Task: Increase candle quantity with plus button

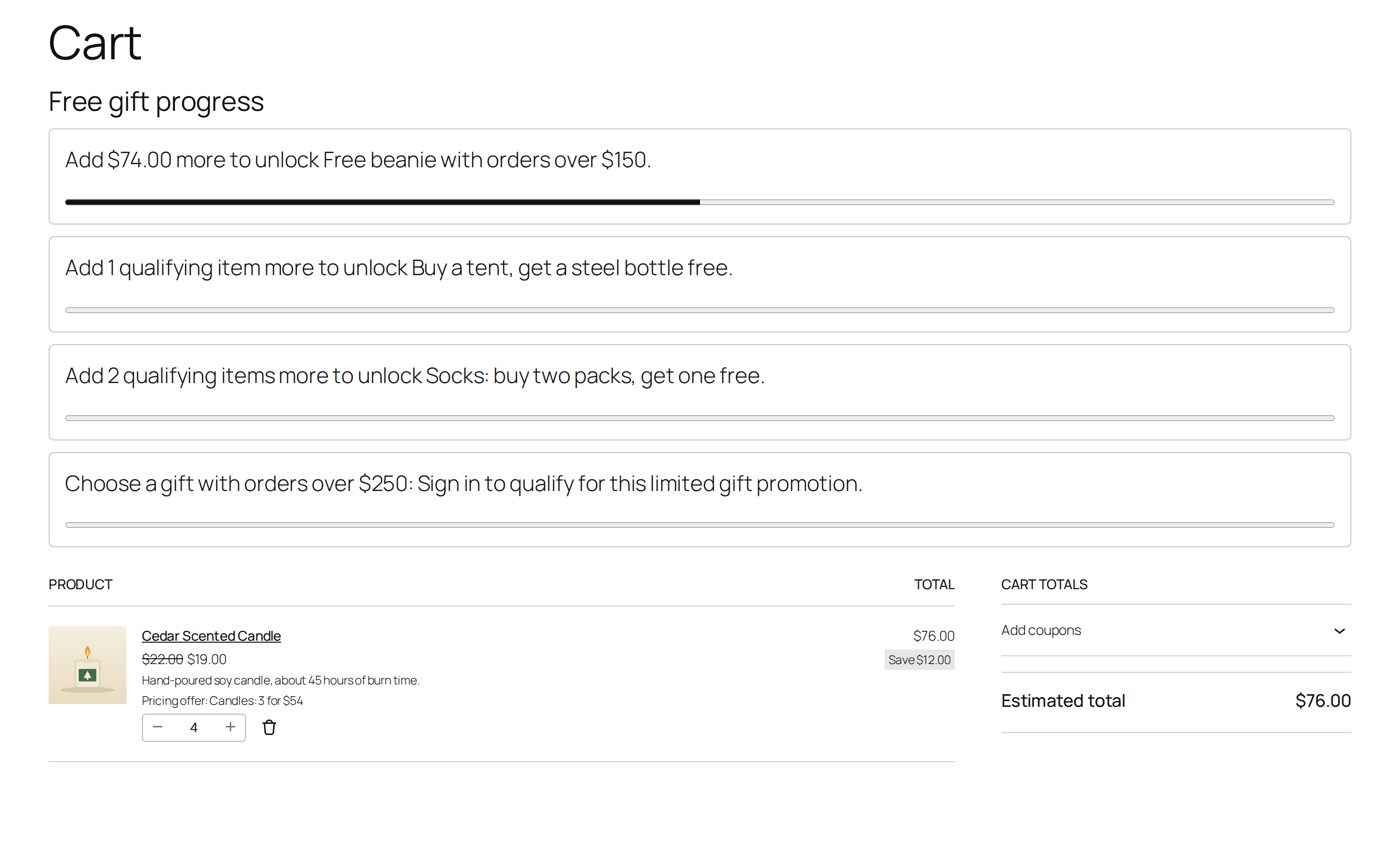Action: click(x=230, y=727)
